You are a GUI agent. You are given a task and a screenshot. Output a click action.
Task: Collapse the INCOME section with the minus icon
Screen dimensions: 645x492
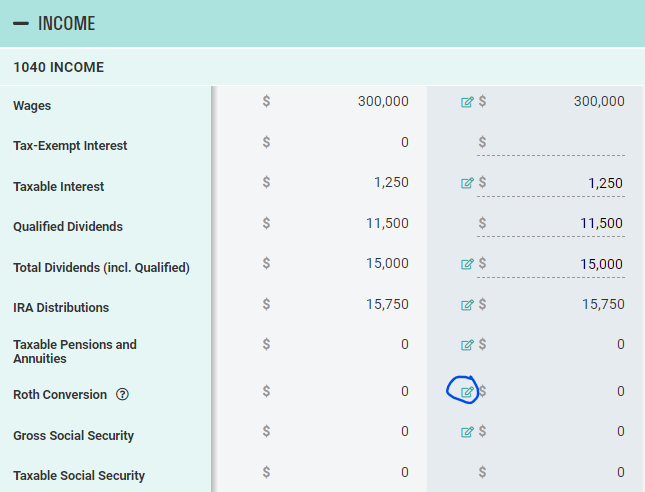pos(20,23)
